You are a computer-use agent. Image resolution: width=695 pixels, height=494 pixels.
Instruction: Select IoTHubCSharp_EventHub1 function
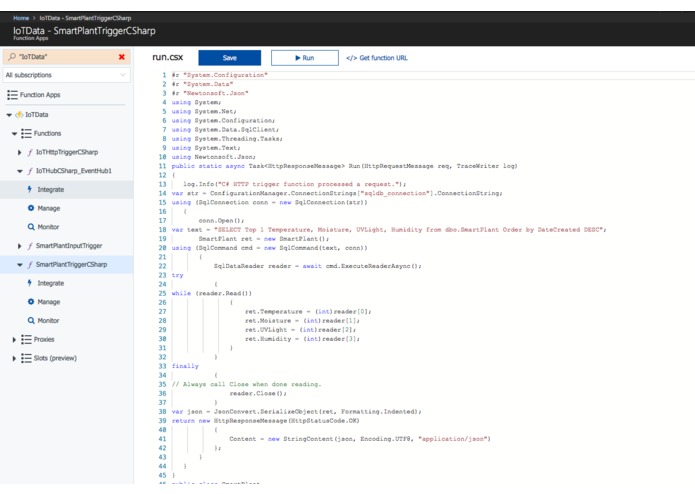74,171
